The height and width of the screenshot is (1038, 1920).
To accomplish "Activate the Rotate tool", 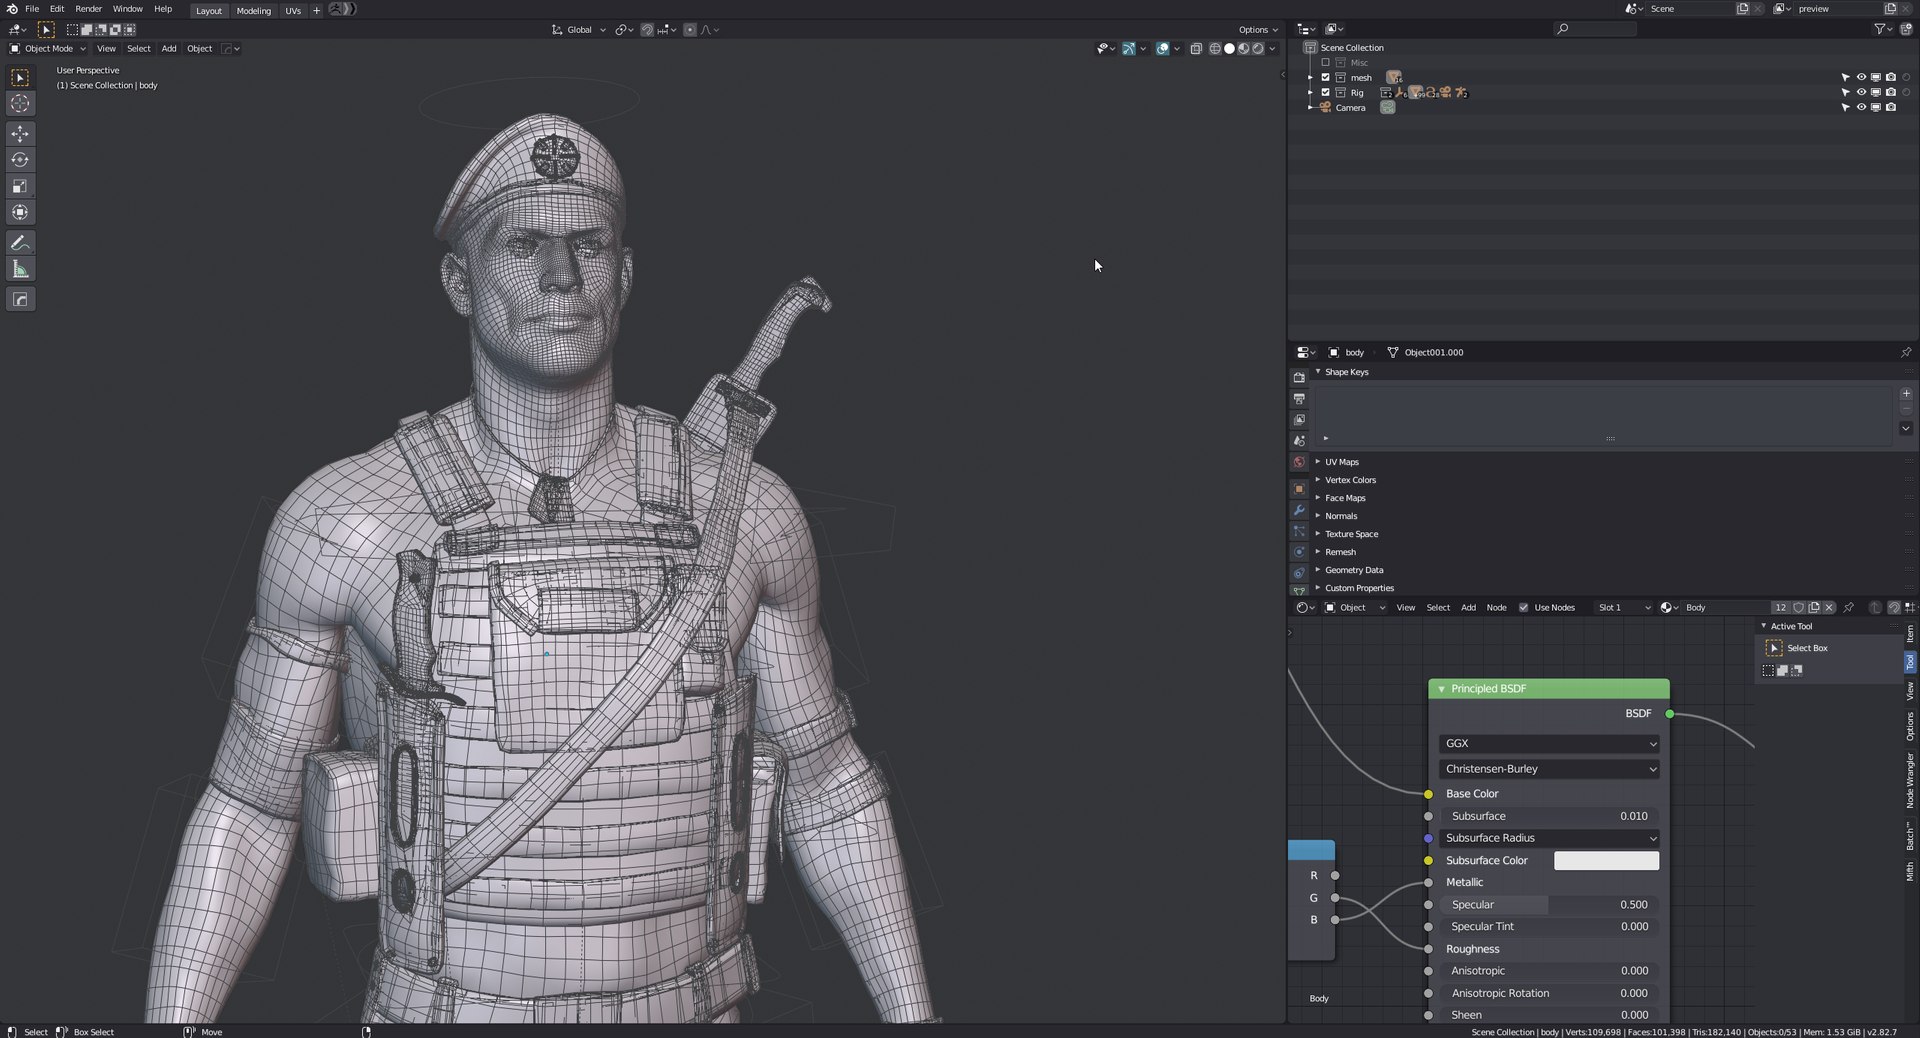I will pyautogui.click(x=20, y=160).
